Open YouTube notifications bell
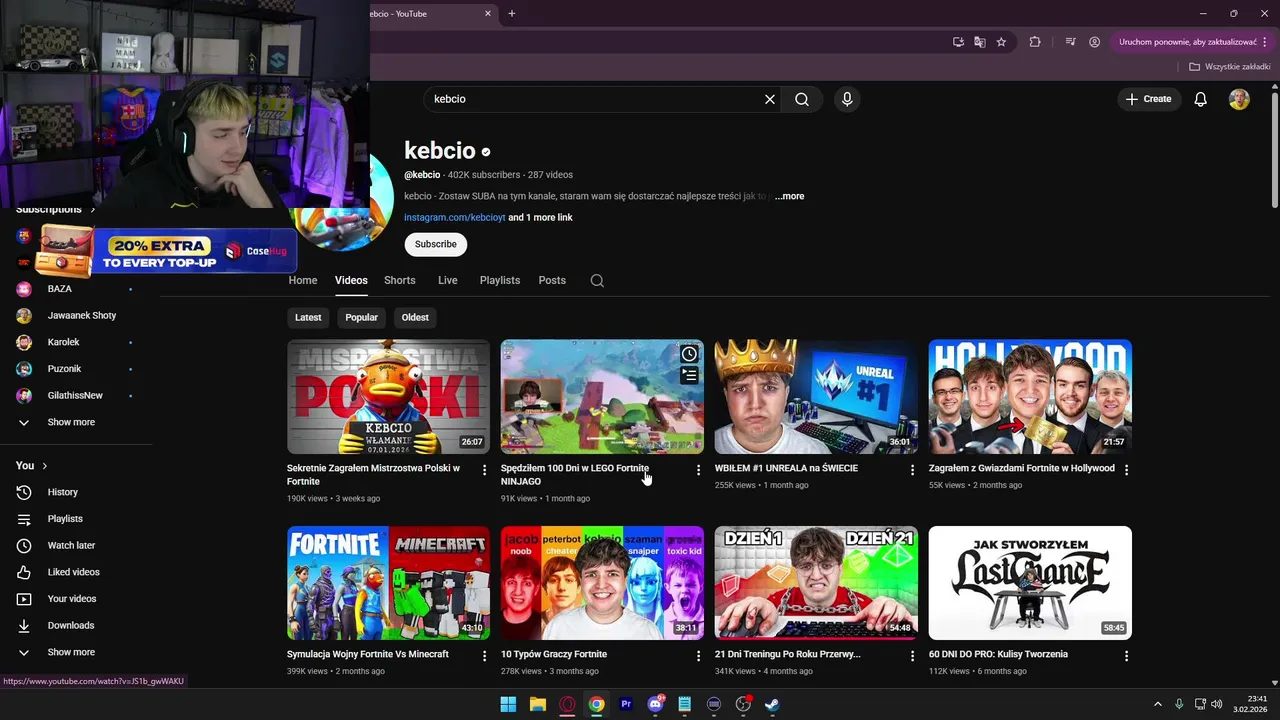 pos(1201,99)
